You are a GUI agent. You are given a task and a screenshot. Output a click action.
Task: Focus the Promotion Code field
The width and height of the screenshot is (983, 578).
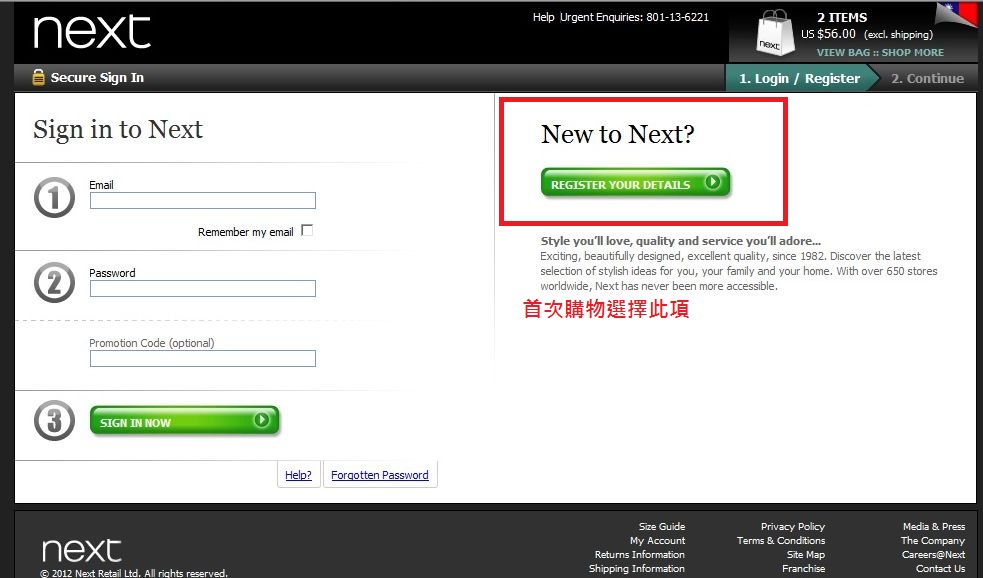coord(202,359)
